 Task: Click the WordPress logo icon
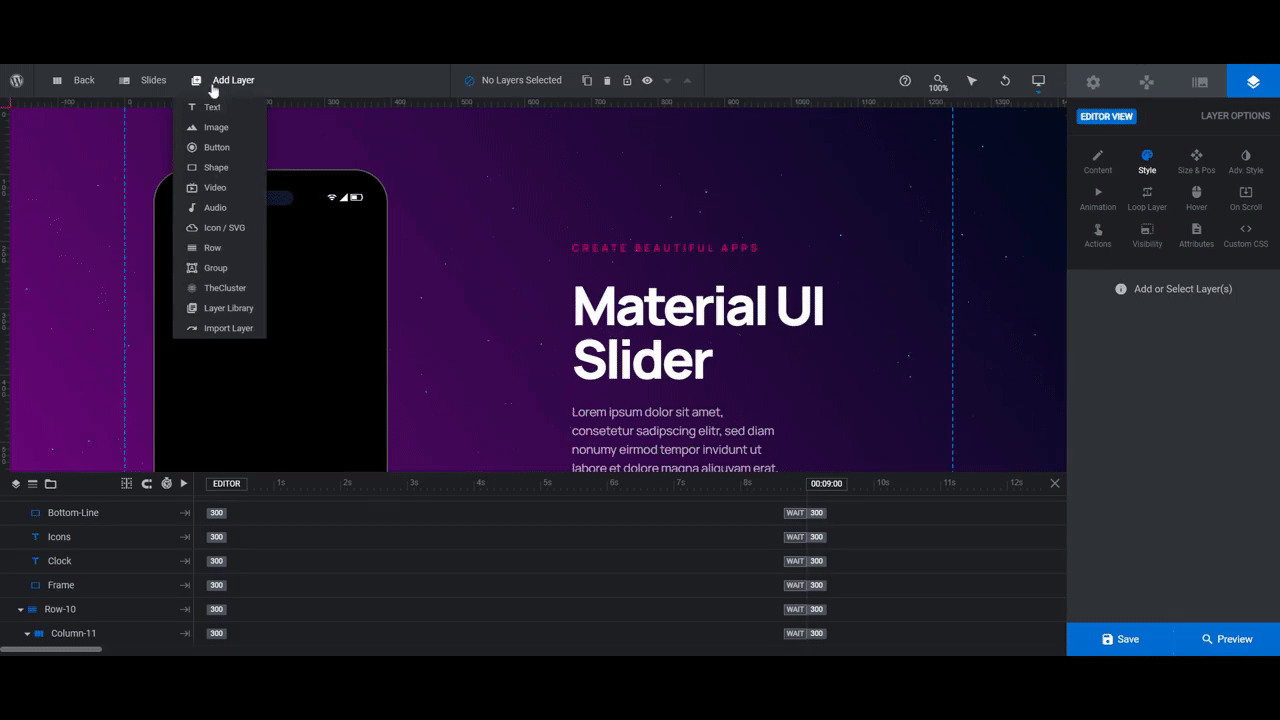(x=17, y=81)
